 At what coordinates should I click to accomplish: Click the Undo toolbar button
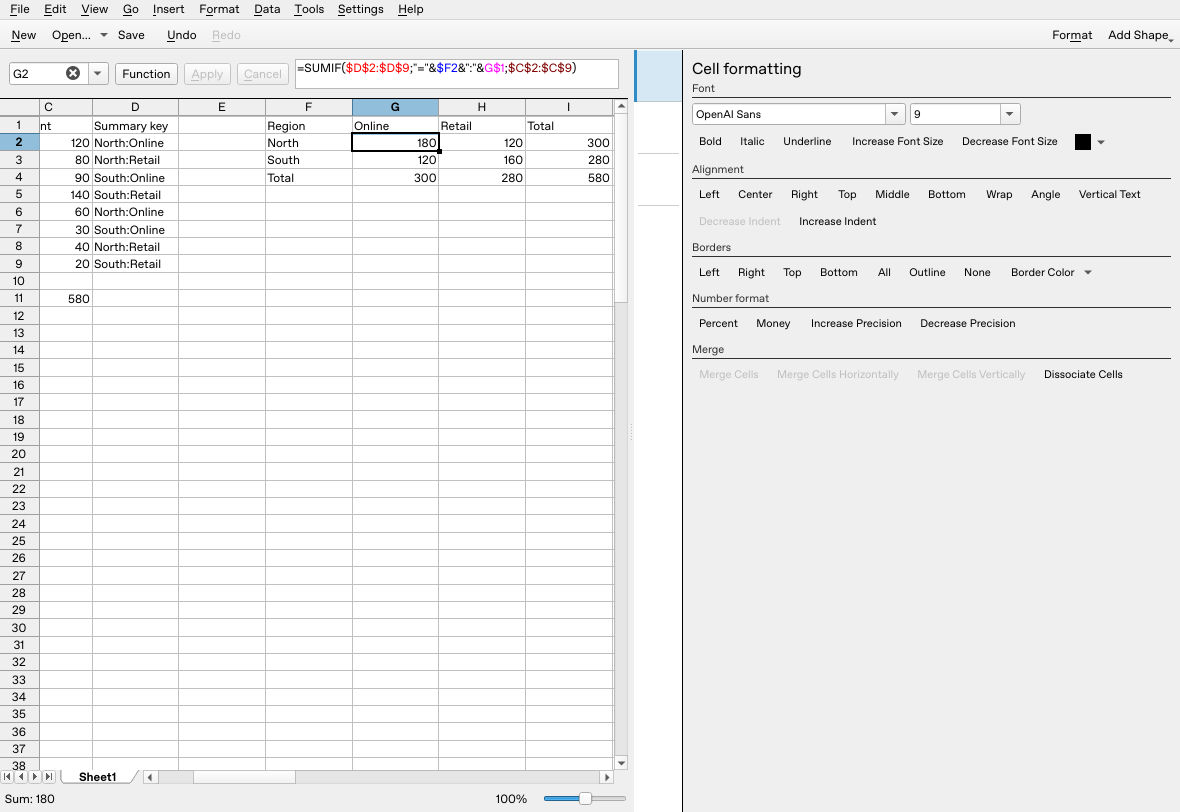coord(181,35)
